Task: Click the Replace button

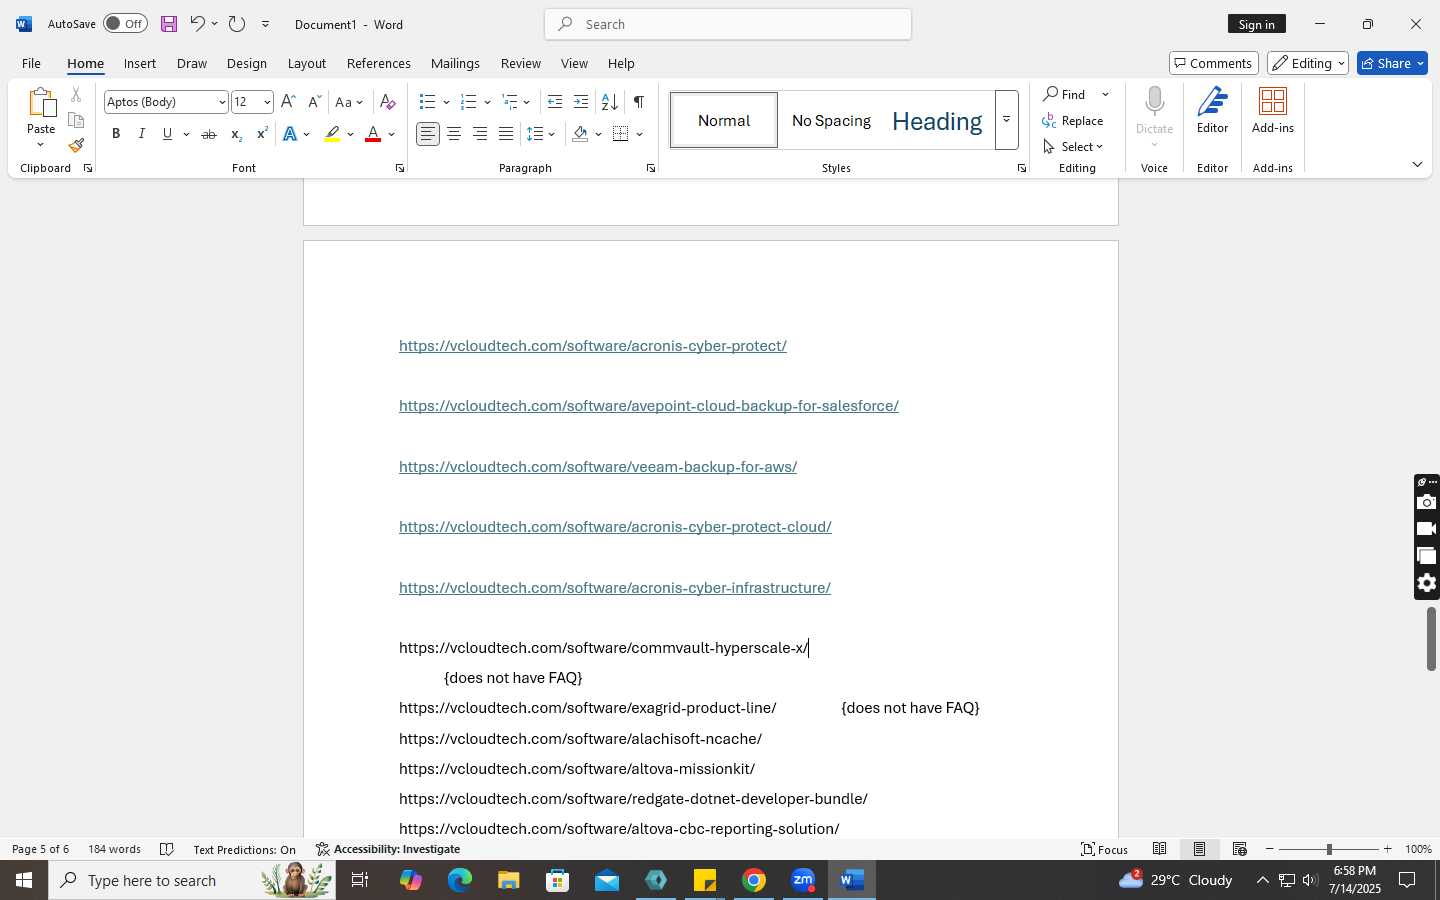Action: click(x=1073, y=121)
